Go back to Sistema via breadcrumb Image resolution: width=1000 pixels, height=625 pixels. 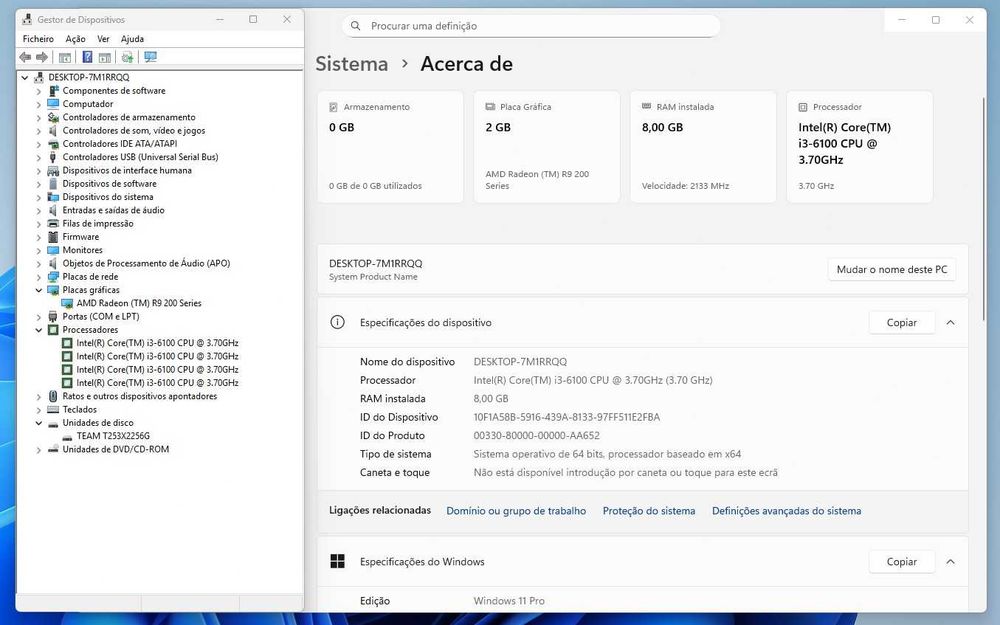coord(351,64)
